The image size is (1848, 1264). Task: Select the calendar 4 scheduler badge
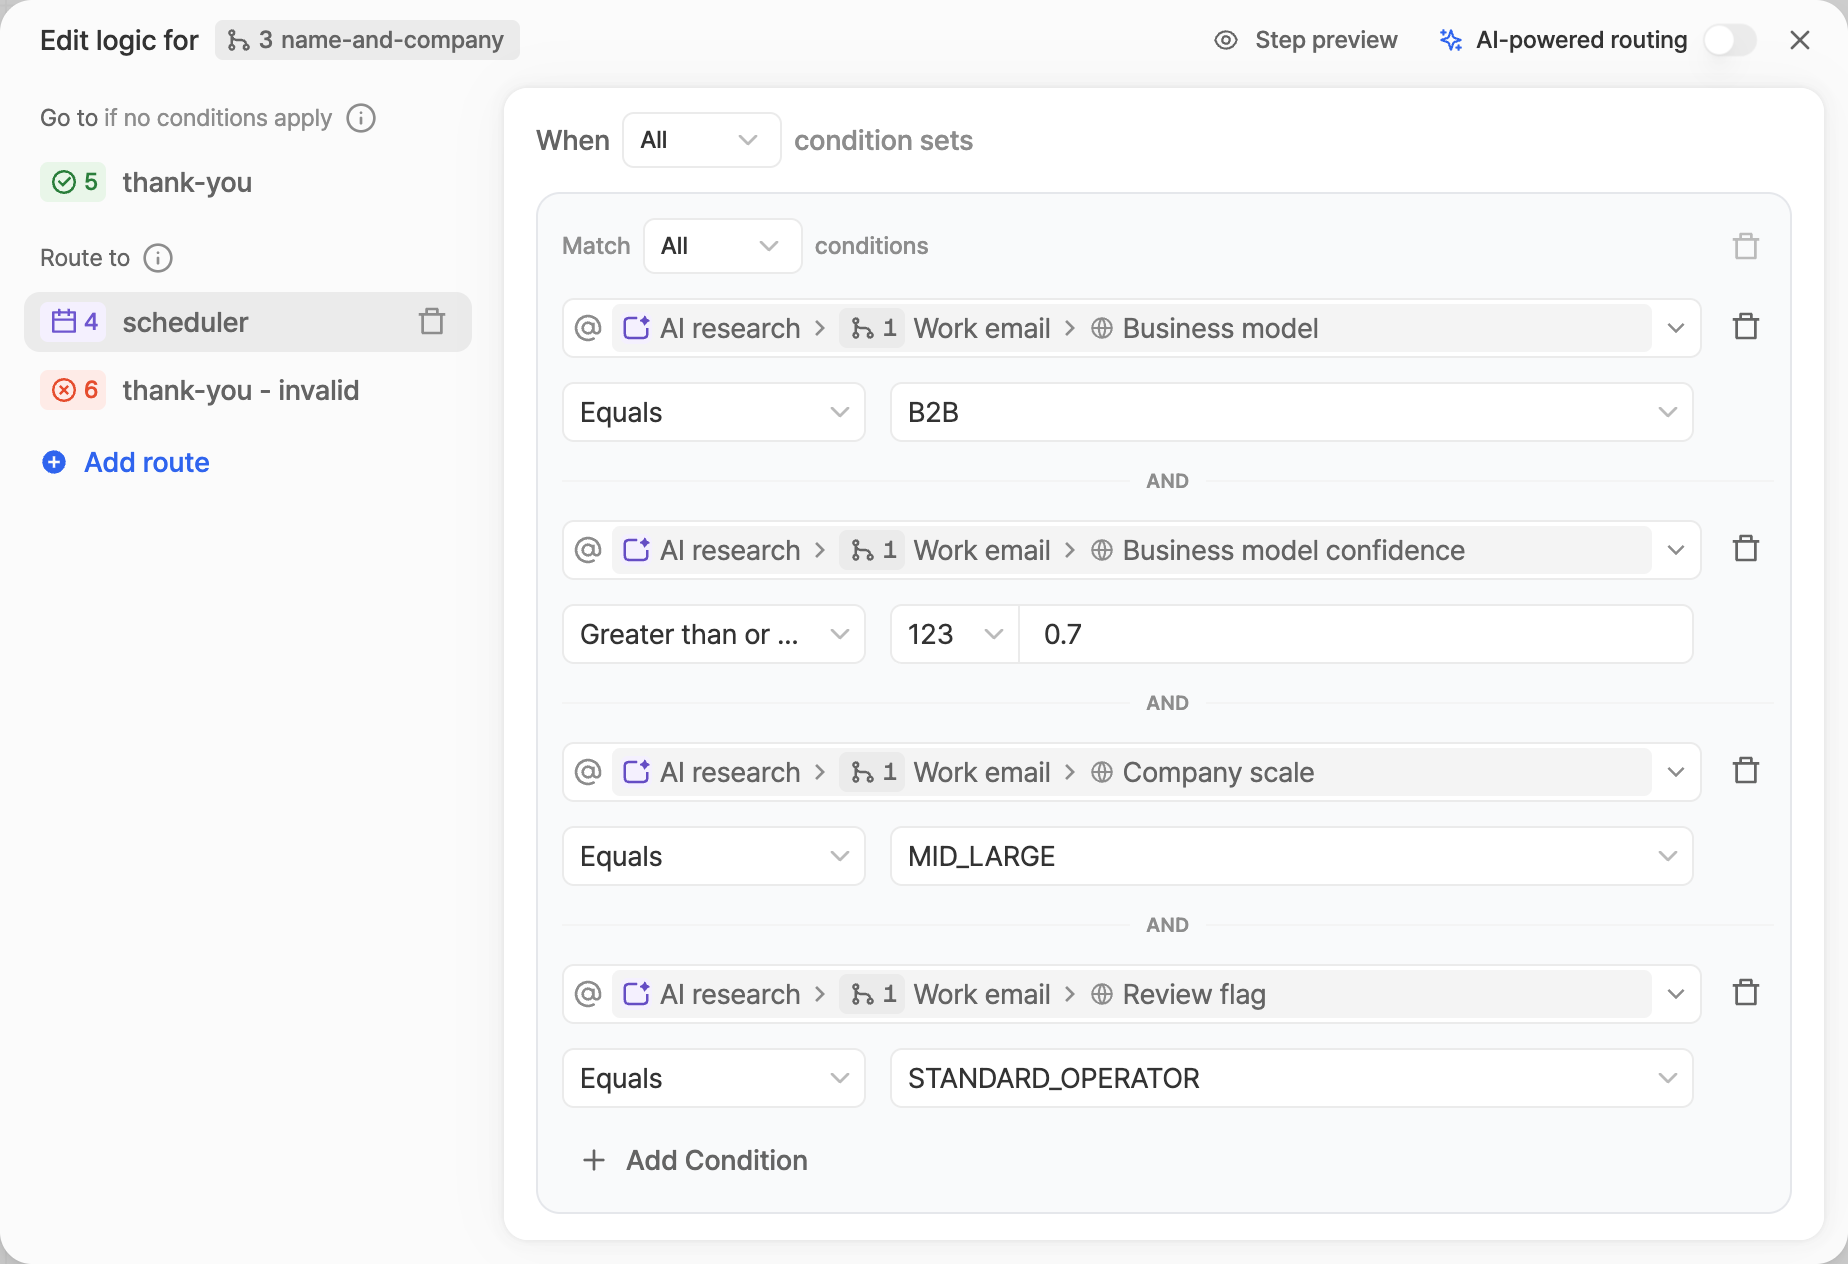pos(73,322)
